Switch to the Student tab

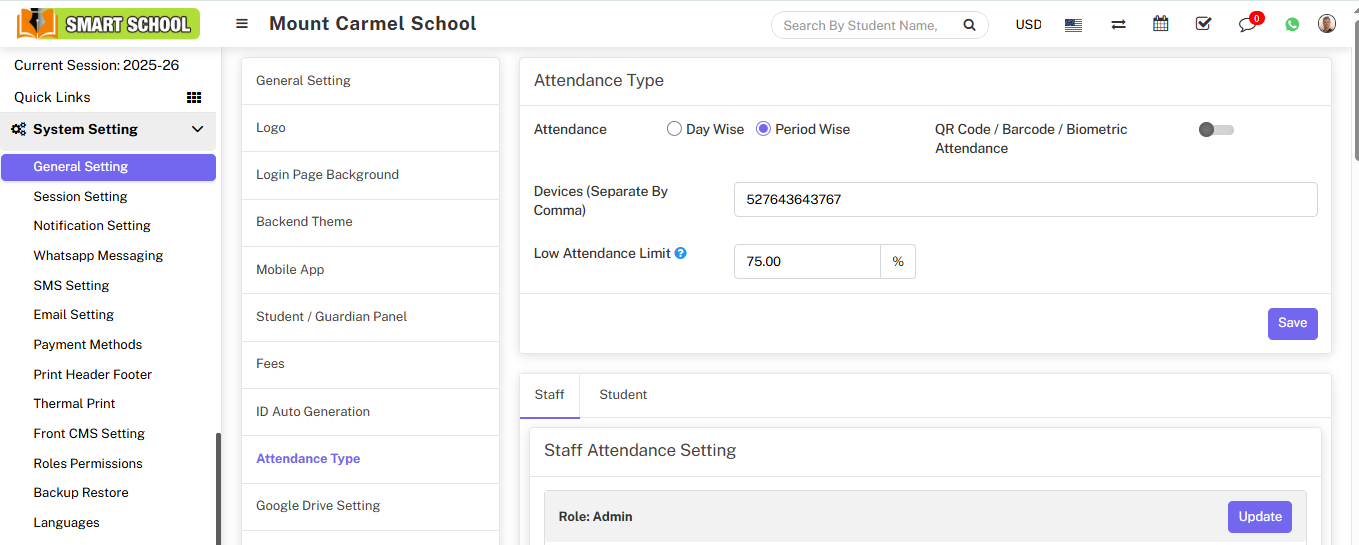click(x=623, y=395)
